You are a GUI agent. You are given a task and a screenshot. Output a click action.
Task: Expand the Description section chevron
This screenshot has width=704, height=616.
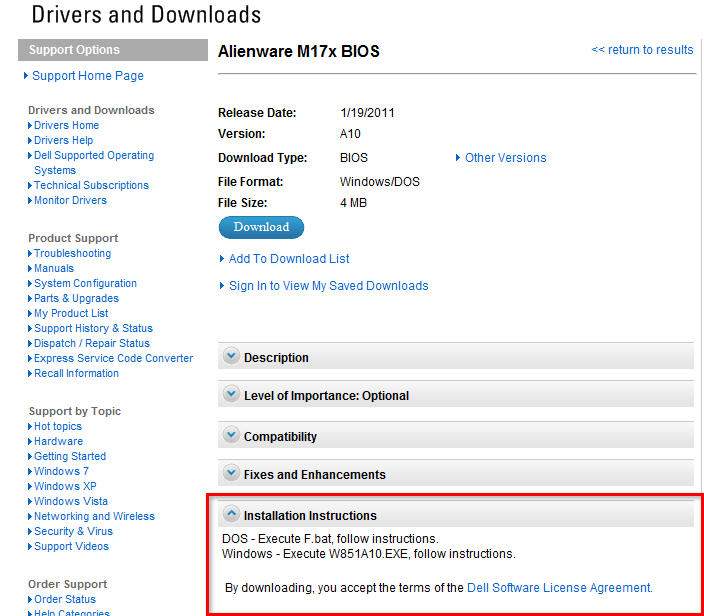pos(231,357)
